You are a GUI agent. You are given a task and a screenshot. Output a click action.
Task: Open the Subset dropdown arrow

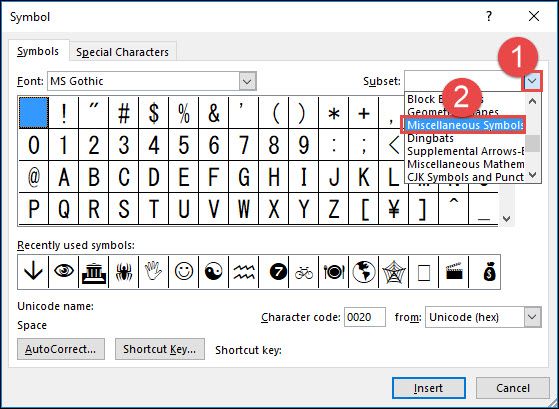click(x=532, y=81)
